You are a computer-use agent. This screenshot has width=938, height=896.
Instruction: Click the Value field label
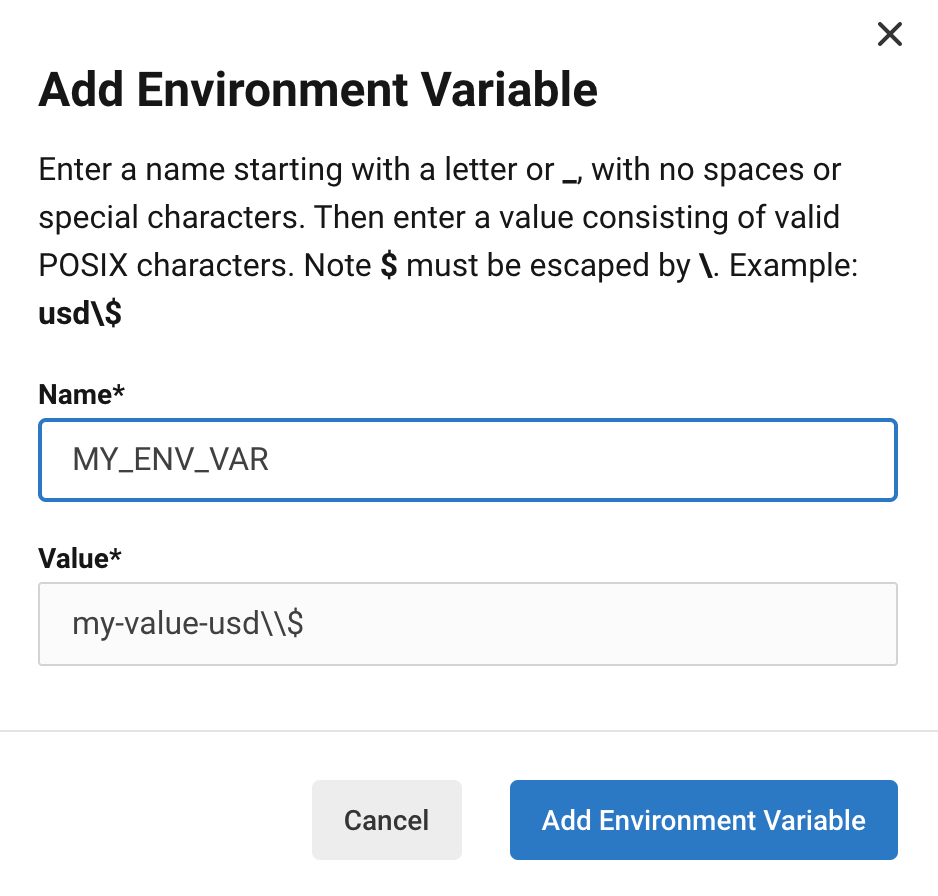click(74, 557)
